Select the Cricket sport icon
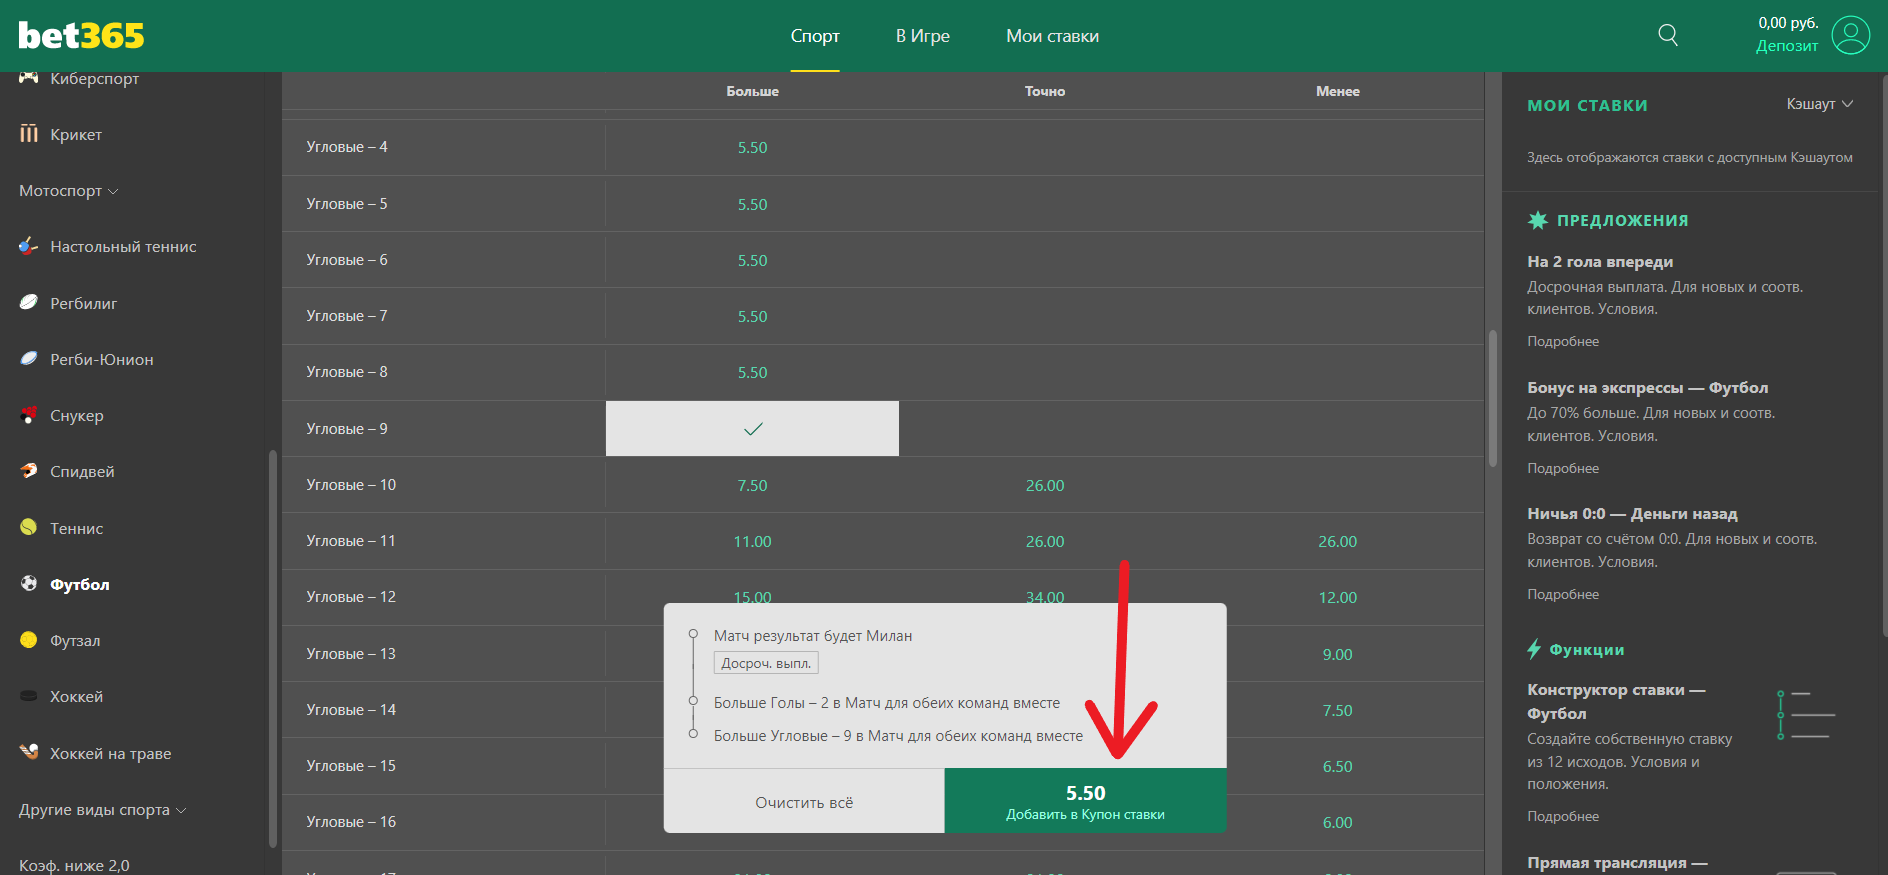This screenshot has height=875, width=1888. coord(29,134)
